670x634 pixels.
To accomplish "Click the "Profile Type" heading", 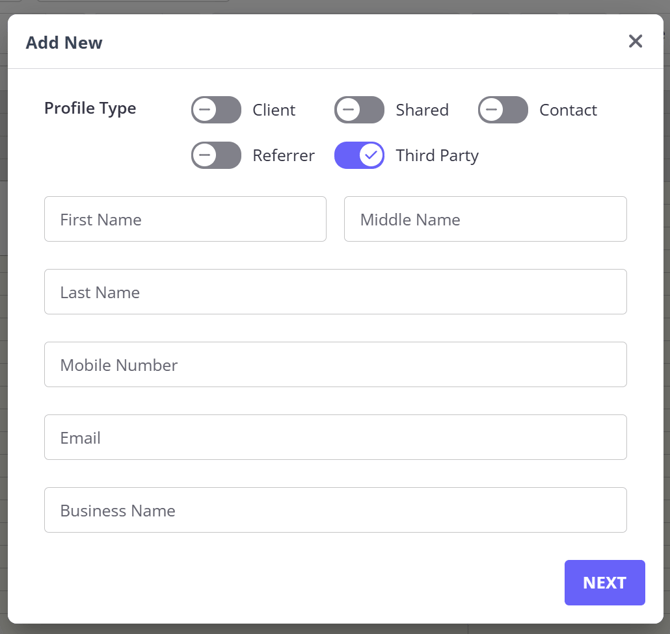I will coord(90,108).
